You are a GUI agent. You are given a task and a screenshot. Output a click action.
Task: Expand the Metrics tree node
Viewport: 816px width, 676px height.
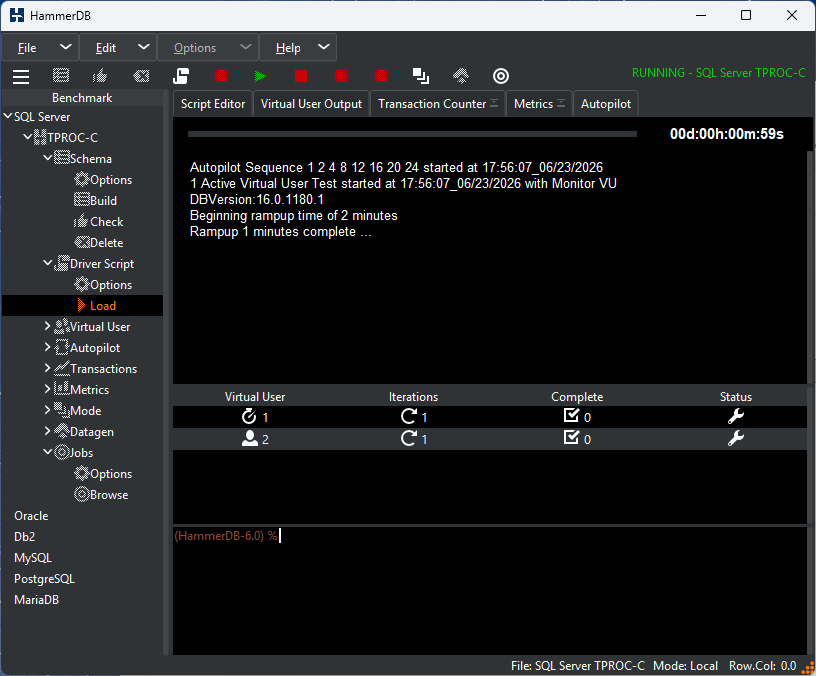48,389
